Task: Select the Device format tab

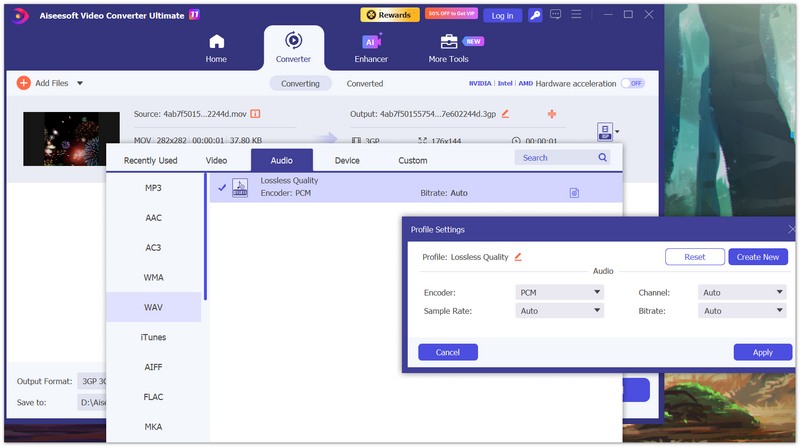Action: (347, 160)
